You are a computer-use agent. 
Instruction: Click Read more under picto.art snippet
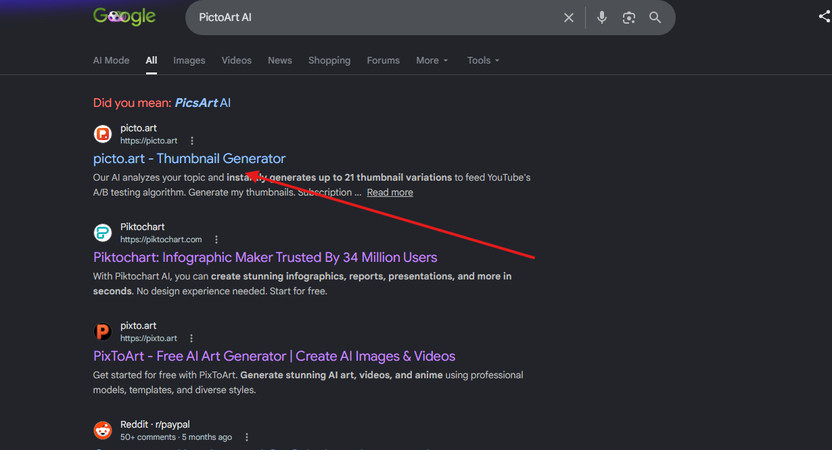(390, 193)
